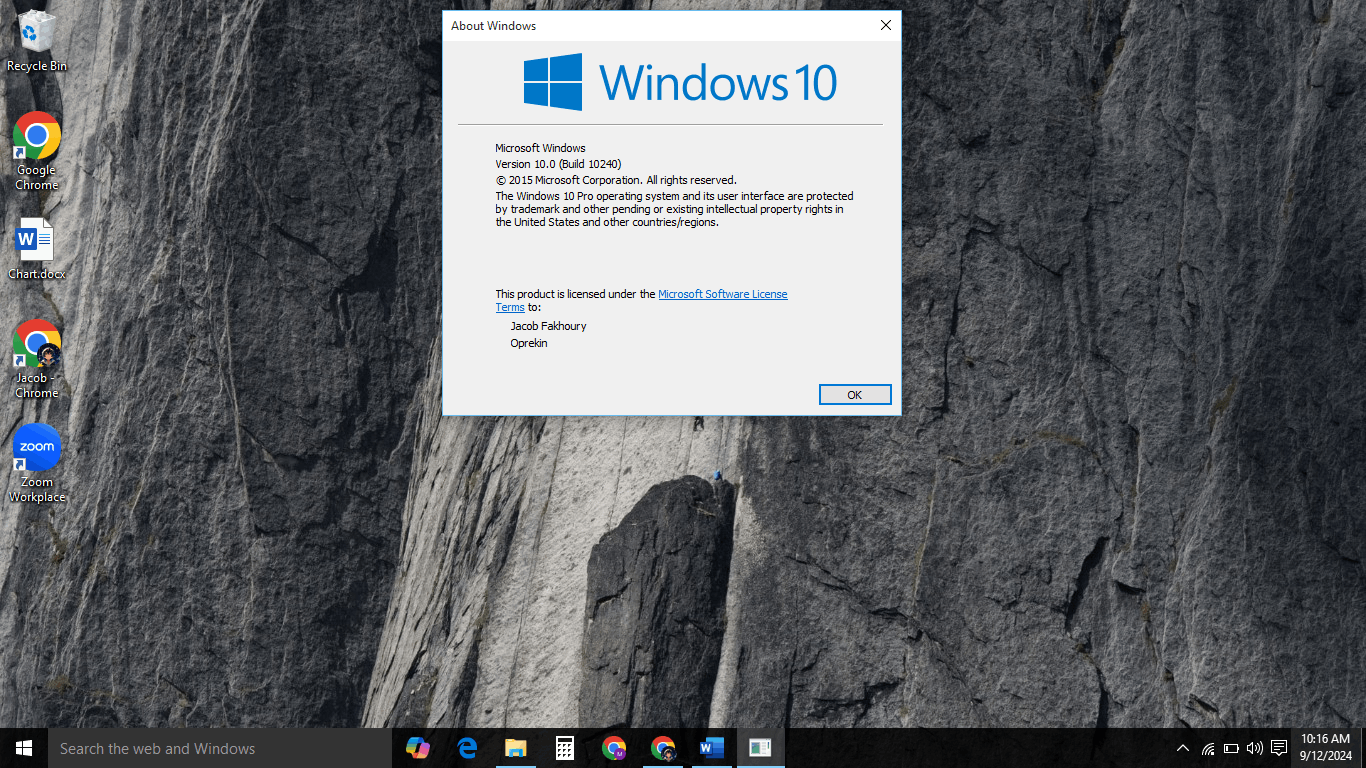Open File Explorer from the taskbar

click(x=515, y=747)
